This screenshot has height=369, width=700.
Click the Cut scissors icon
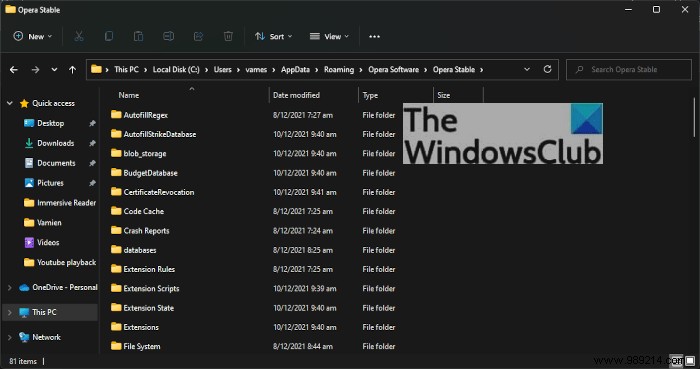tap(79, 37)
